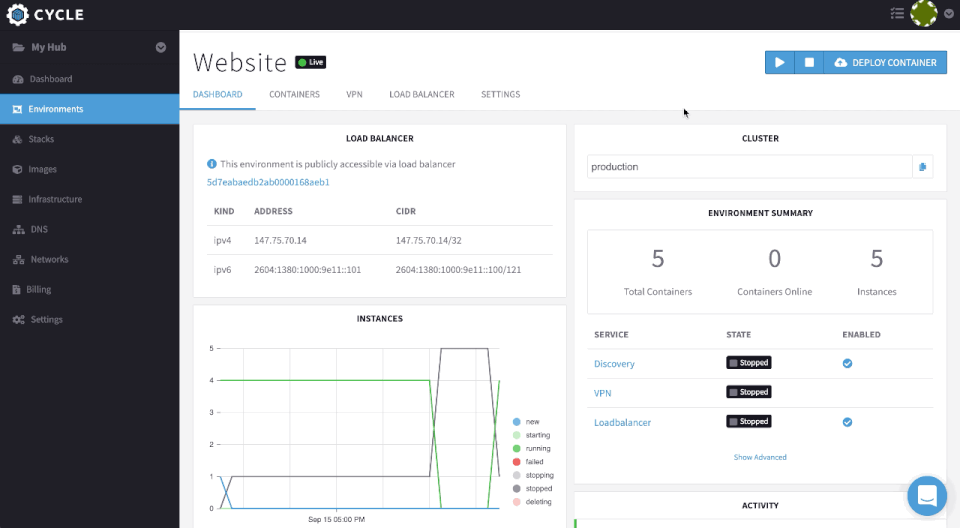Click the DNS sitemap icon
Viewport: 960px width, 528px height.
tap(18, 229)
